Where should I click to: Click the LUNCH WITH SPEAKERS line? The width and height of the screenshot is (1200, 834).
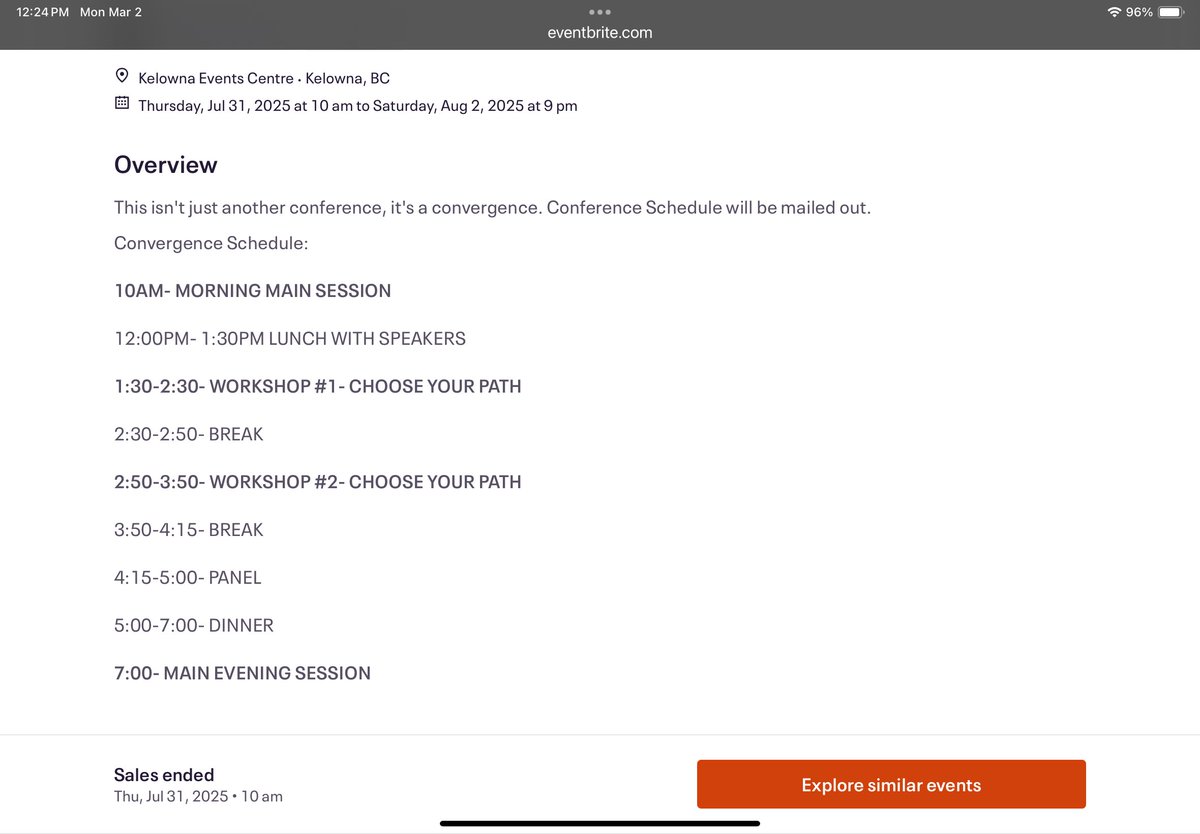click(290, 338)
